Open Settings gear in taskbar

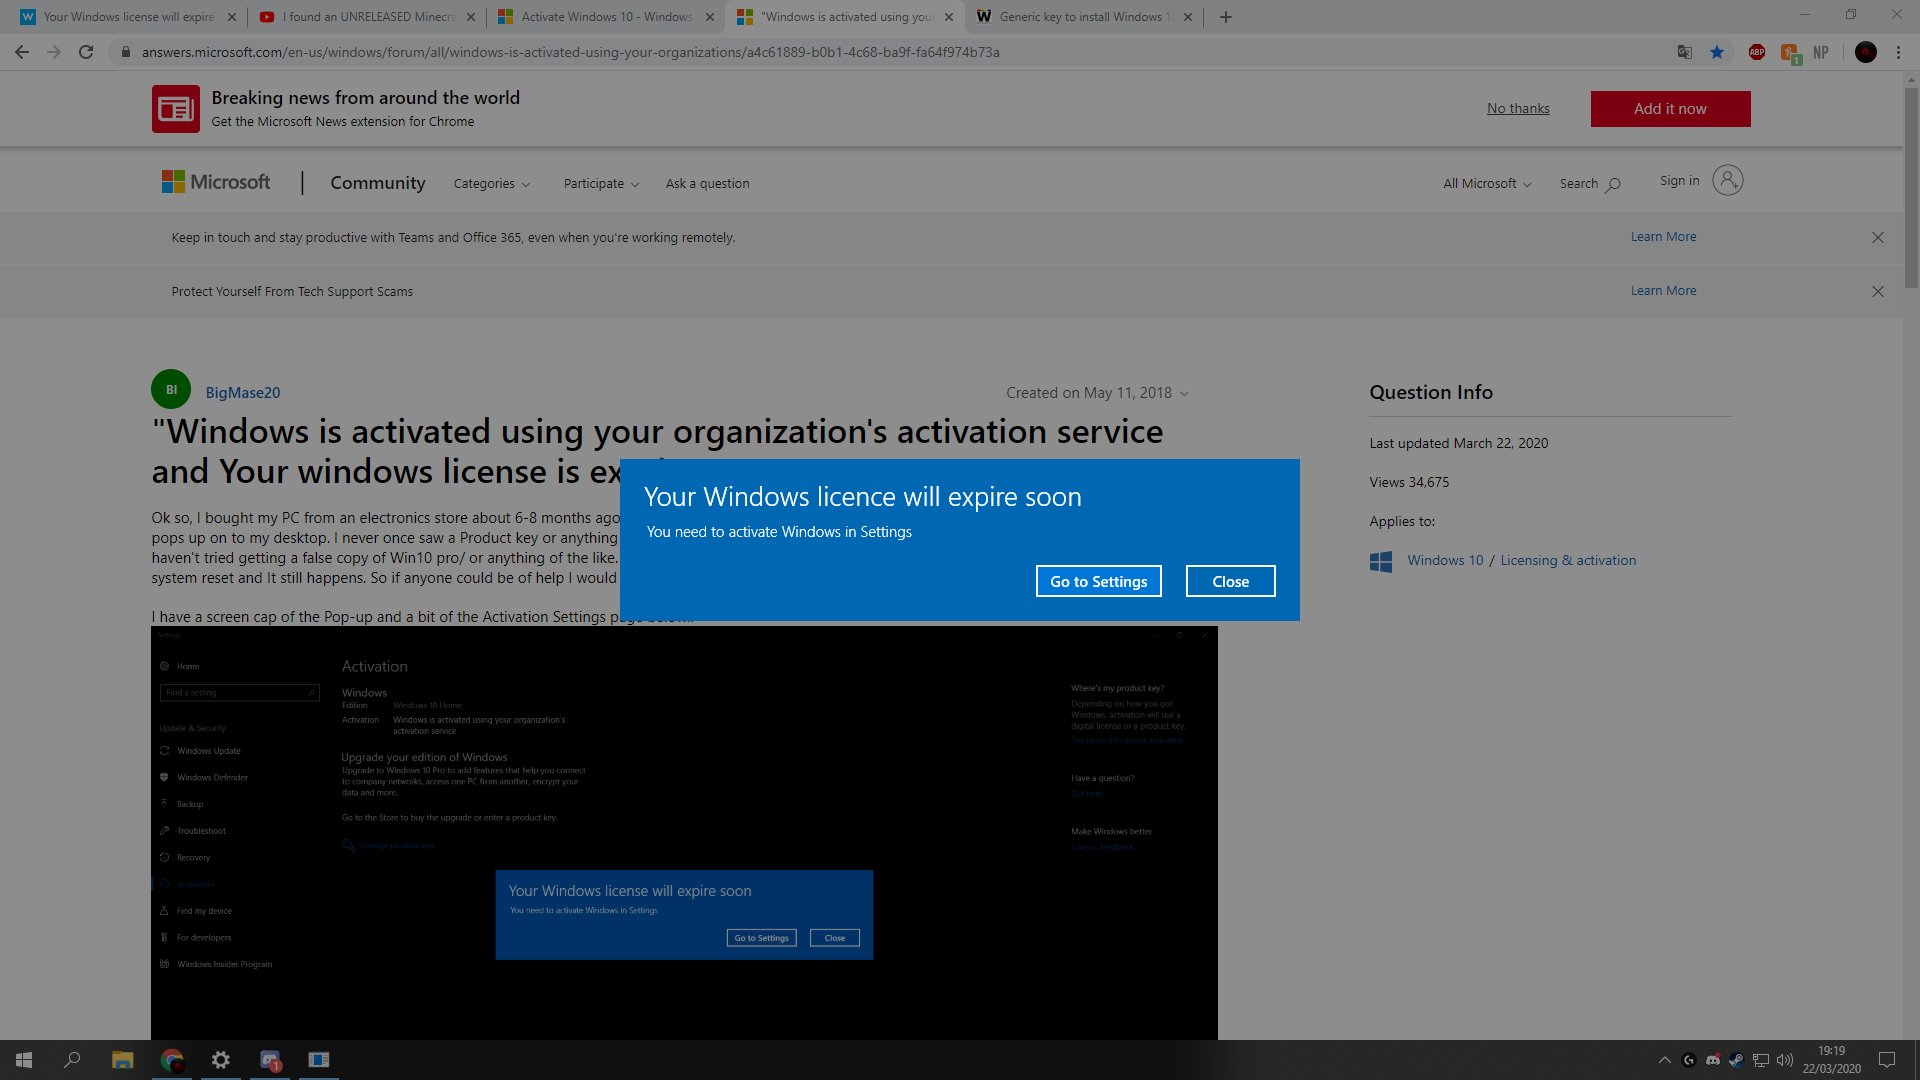tap(221, 1060)
